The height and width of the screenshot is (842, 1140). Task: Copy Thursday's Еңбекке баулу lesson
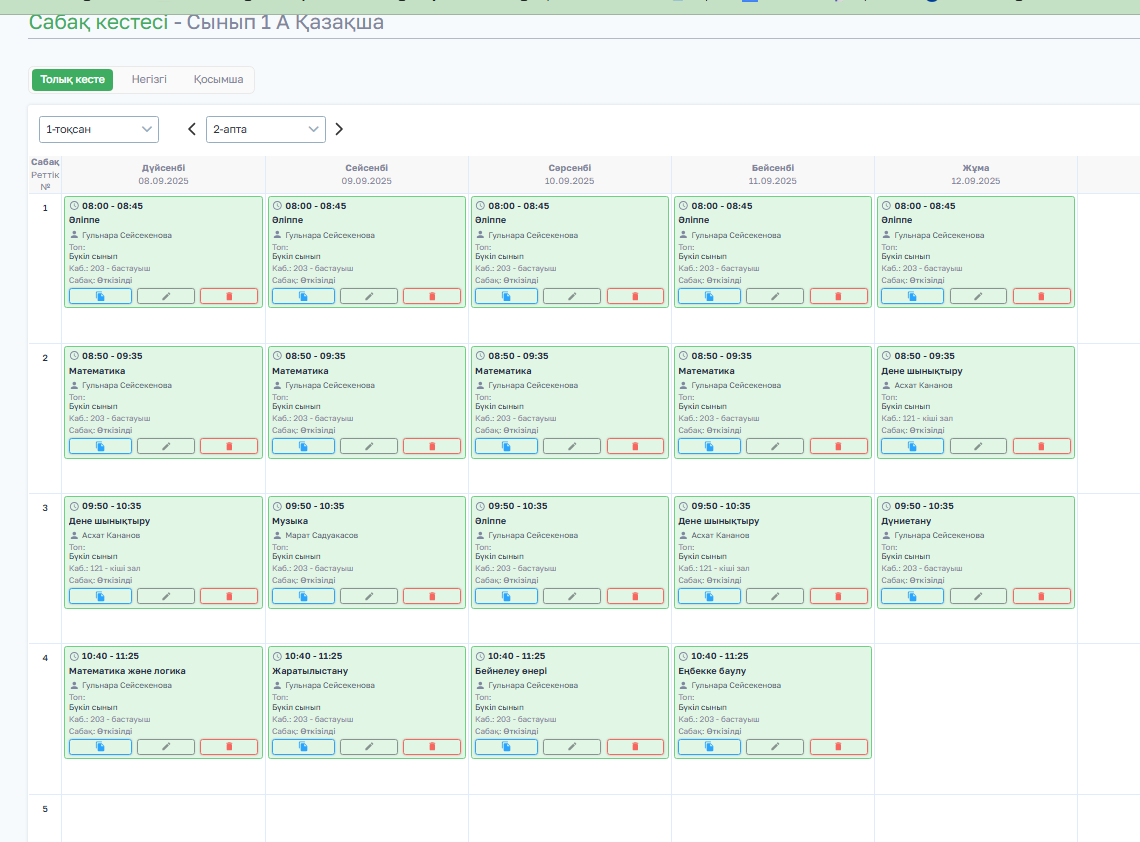[709, 747]
